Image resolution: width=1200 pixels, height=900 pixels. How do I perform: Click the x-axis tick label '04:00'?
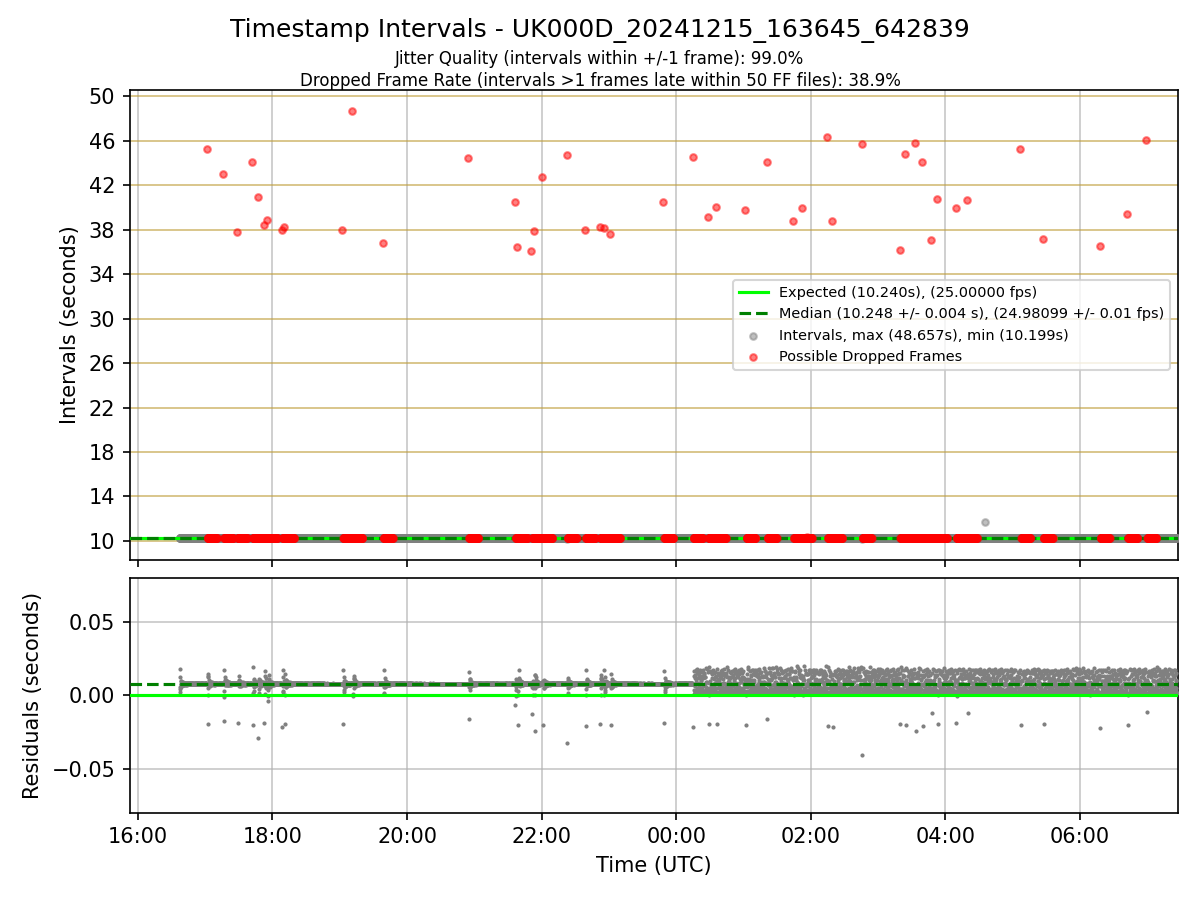tap(945, 834)
